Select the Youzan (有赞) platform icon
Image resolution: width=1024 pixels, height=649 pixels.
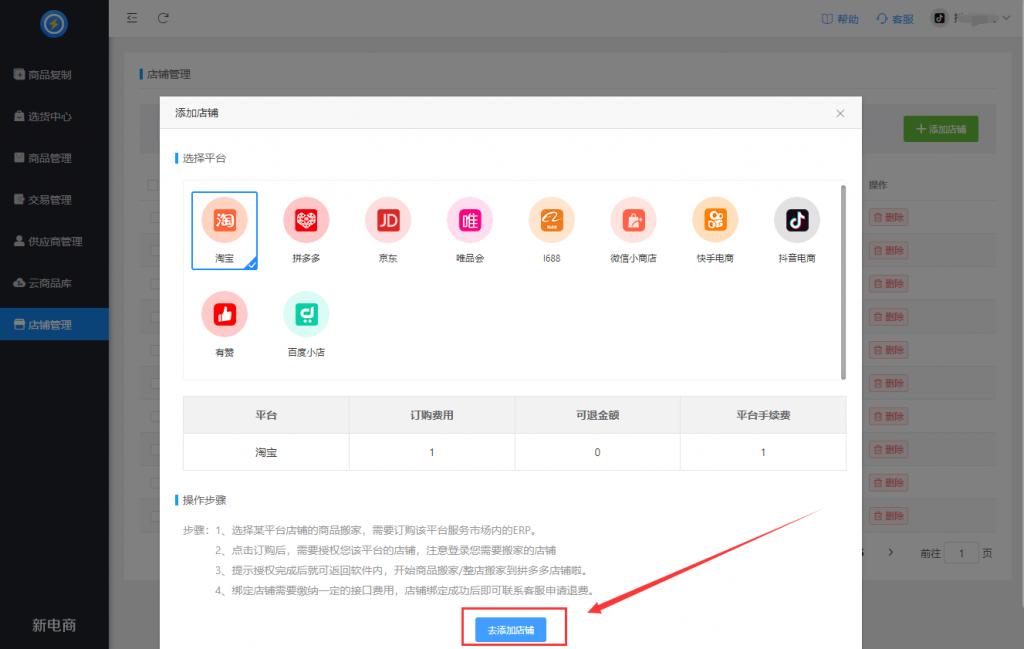pos(224,313)
